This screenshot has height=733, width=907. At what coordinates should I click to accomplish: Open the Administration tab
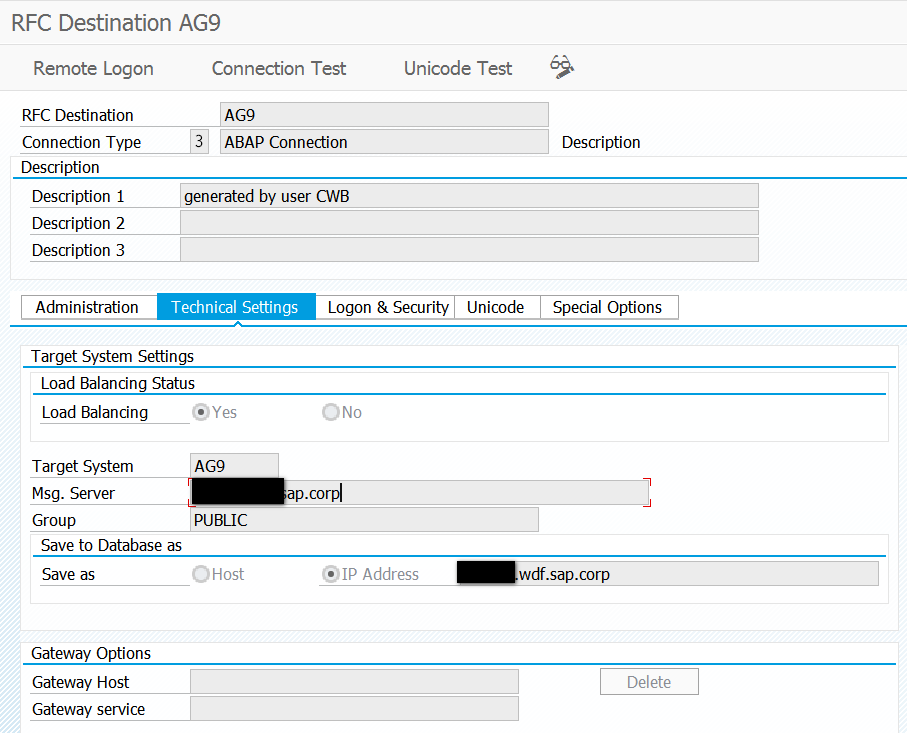pyautogui.click(x=89, y=307)
